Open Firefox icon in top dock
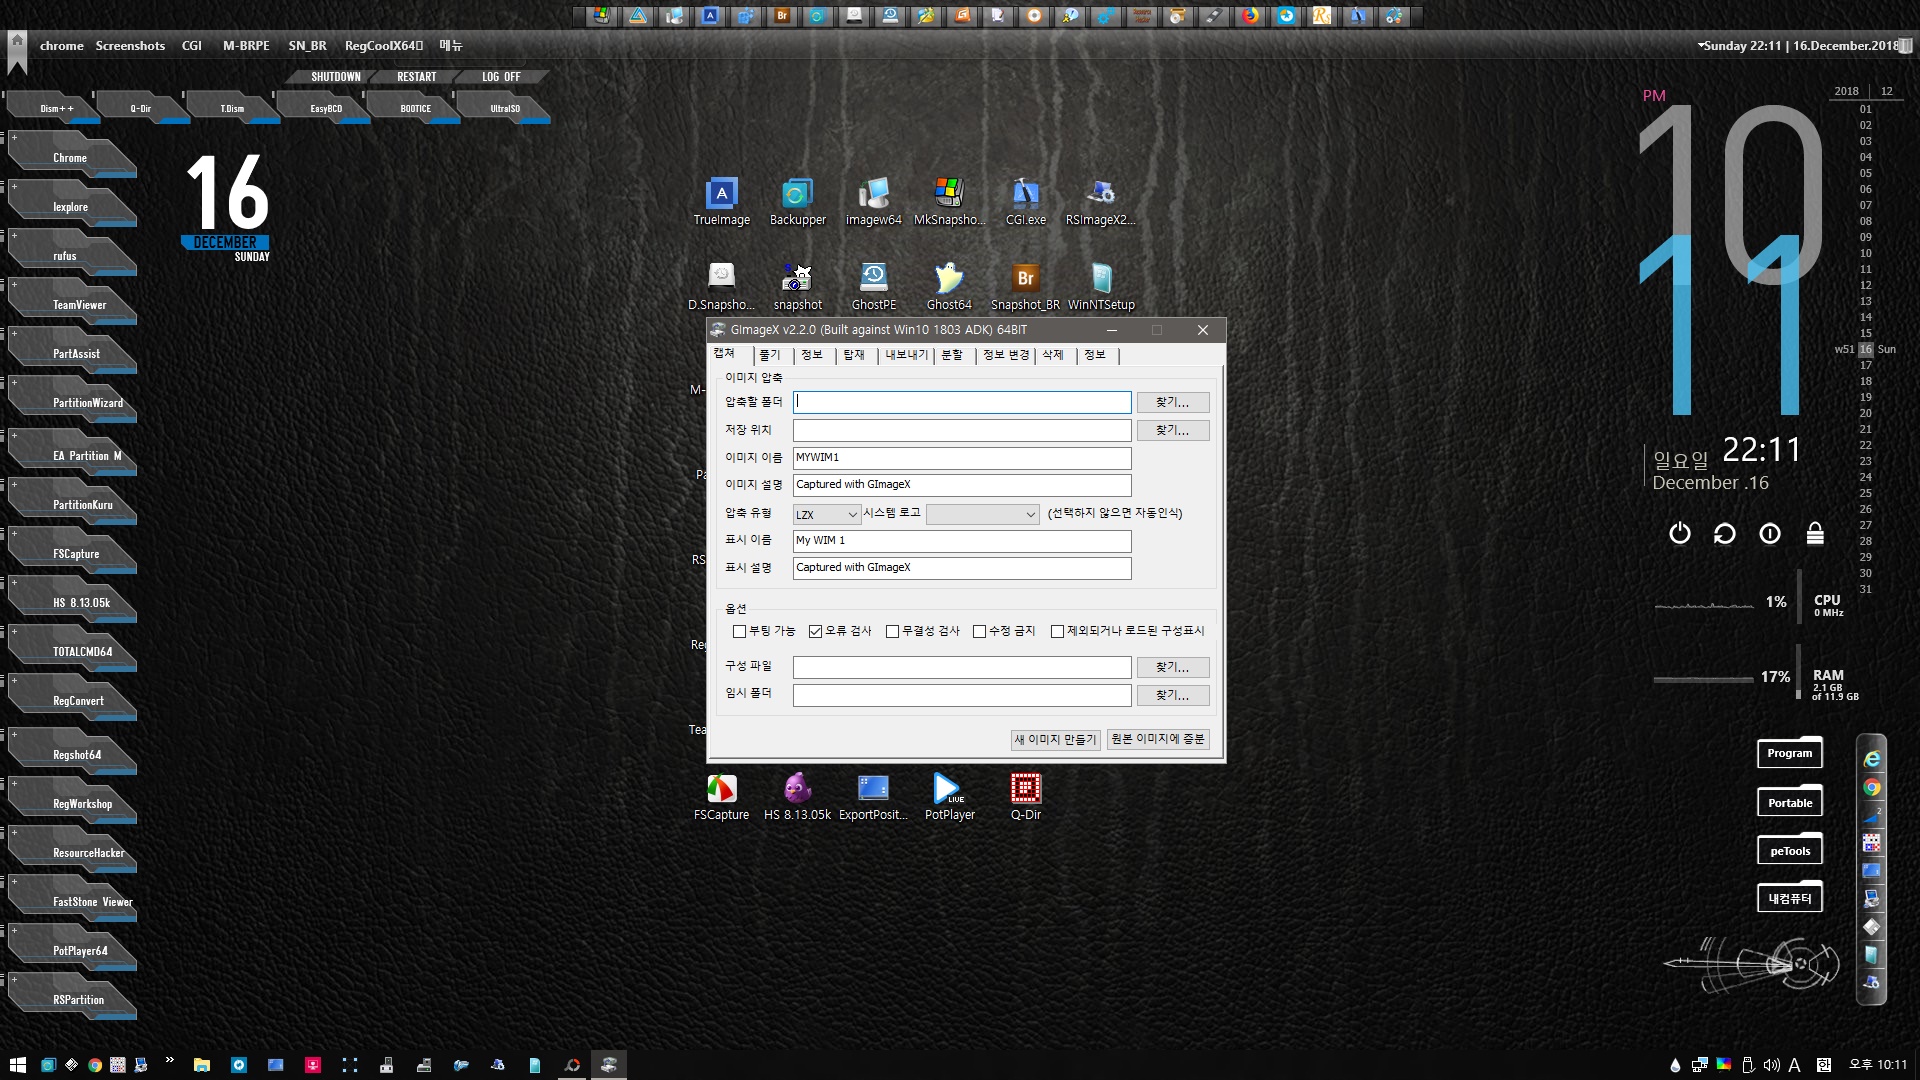The width and height of the screenshot is (1920, 1080). pos(1250,15)
